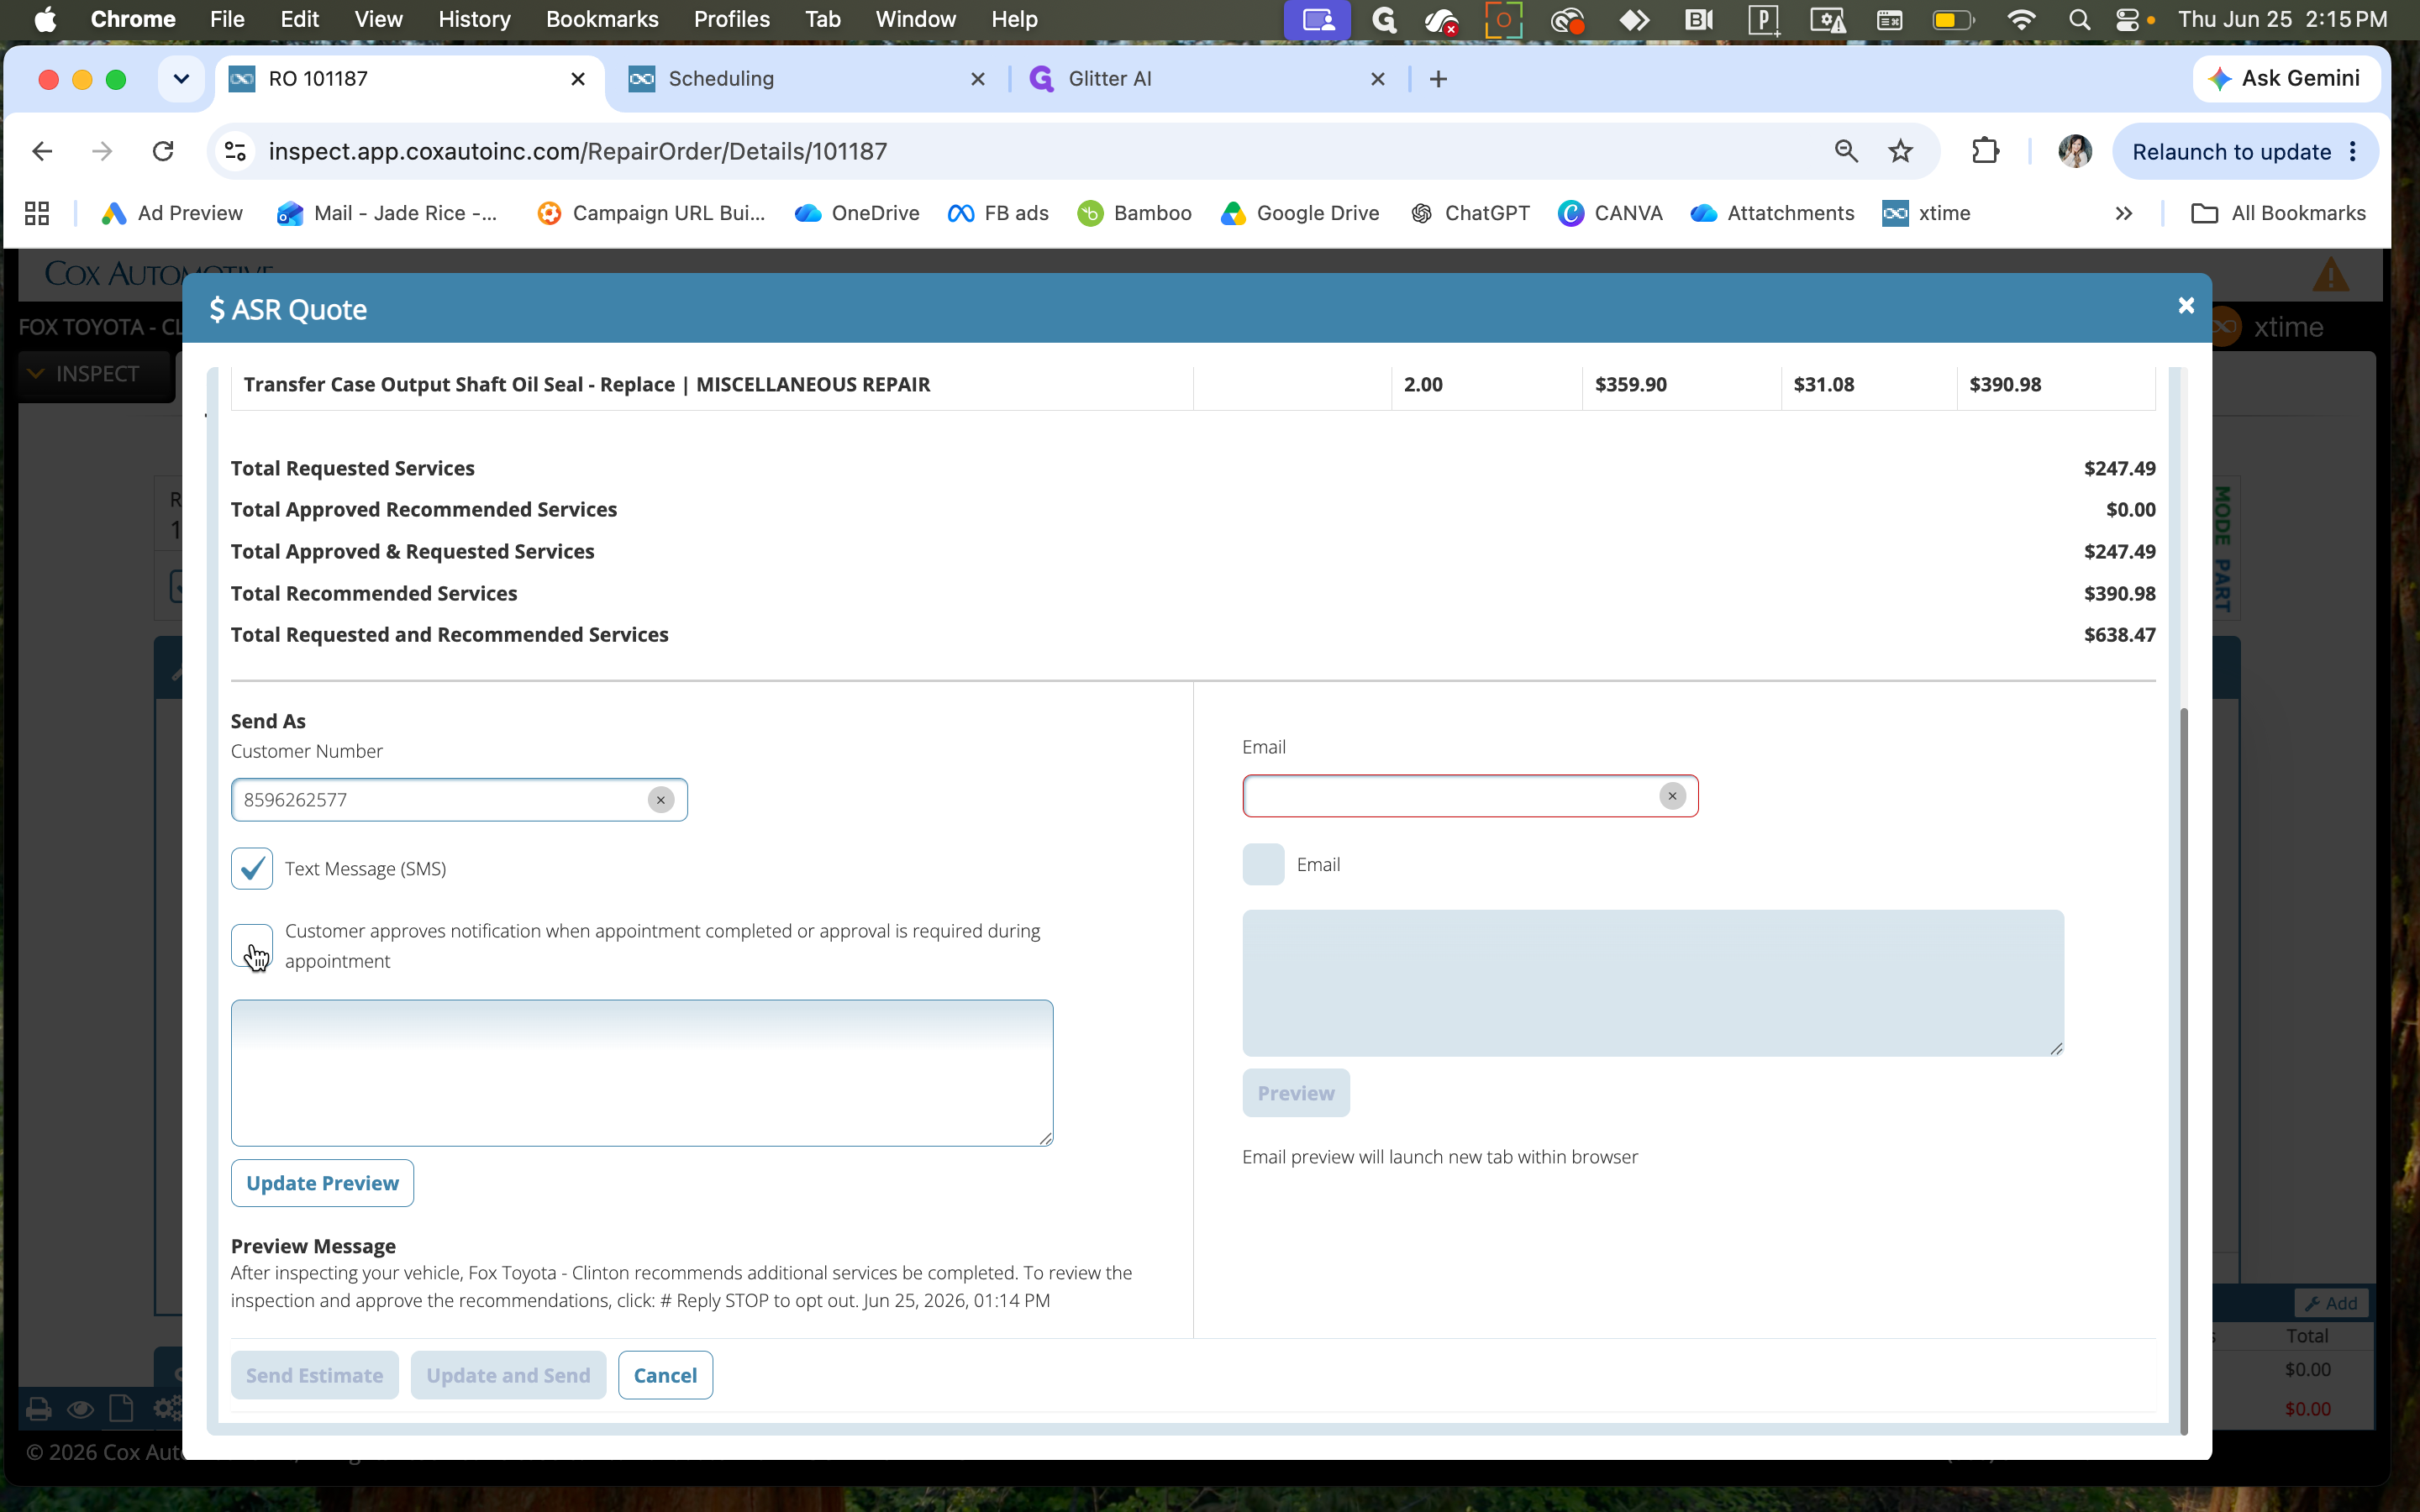The height and width of the screenshot is (1512, 2420).
Task: Click the email message text area
Action: coord(1653,983)
